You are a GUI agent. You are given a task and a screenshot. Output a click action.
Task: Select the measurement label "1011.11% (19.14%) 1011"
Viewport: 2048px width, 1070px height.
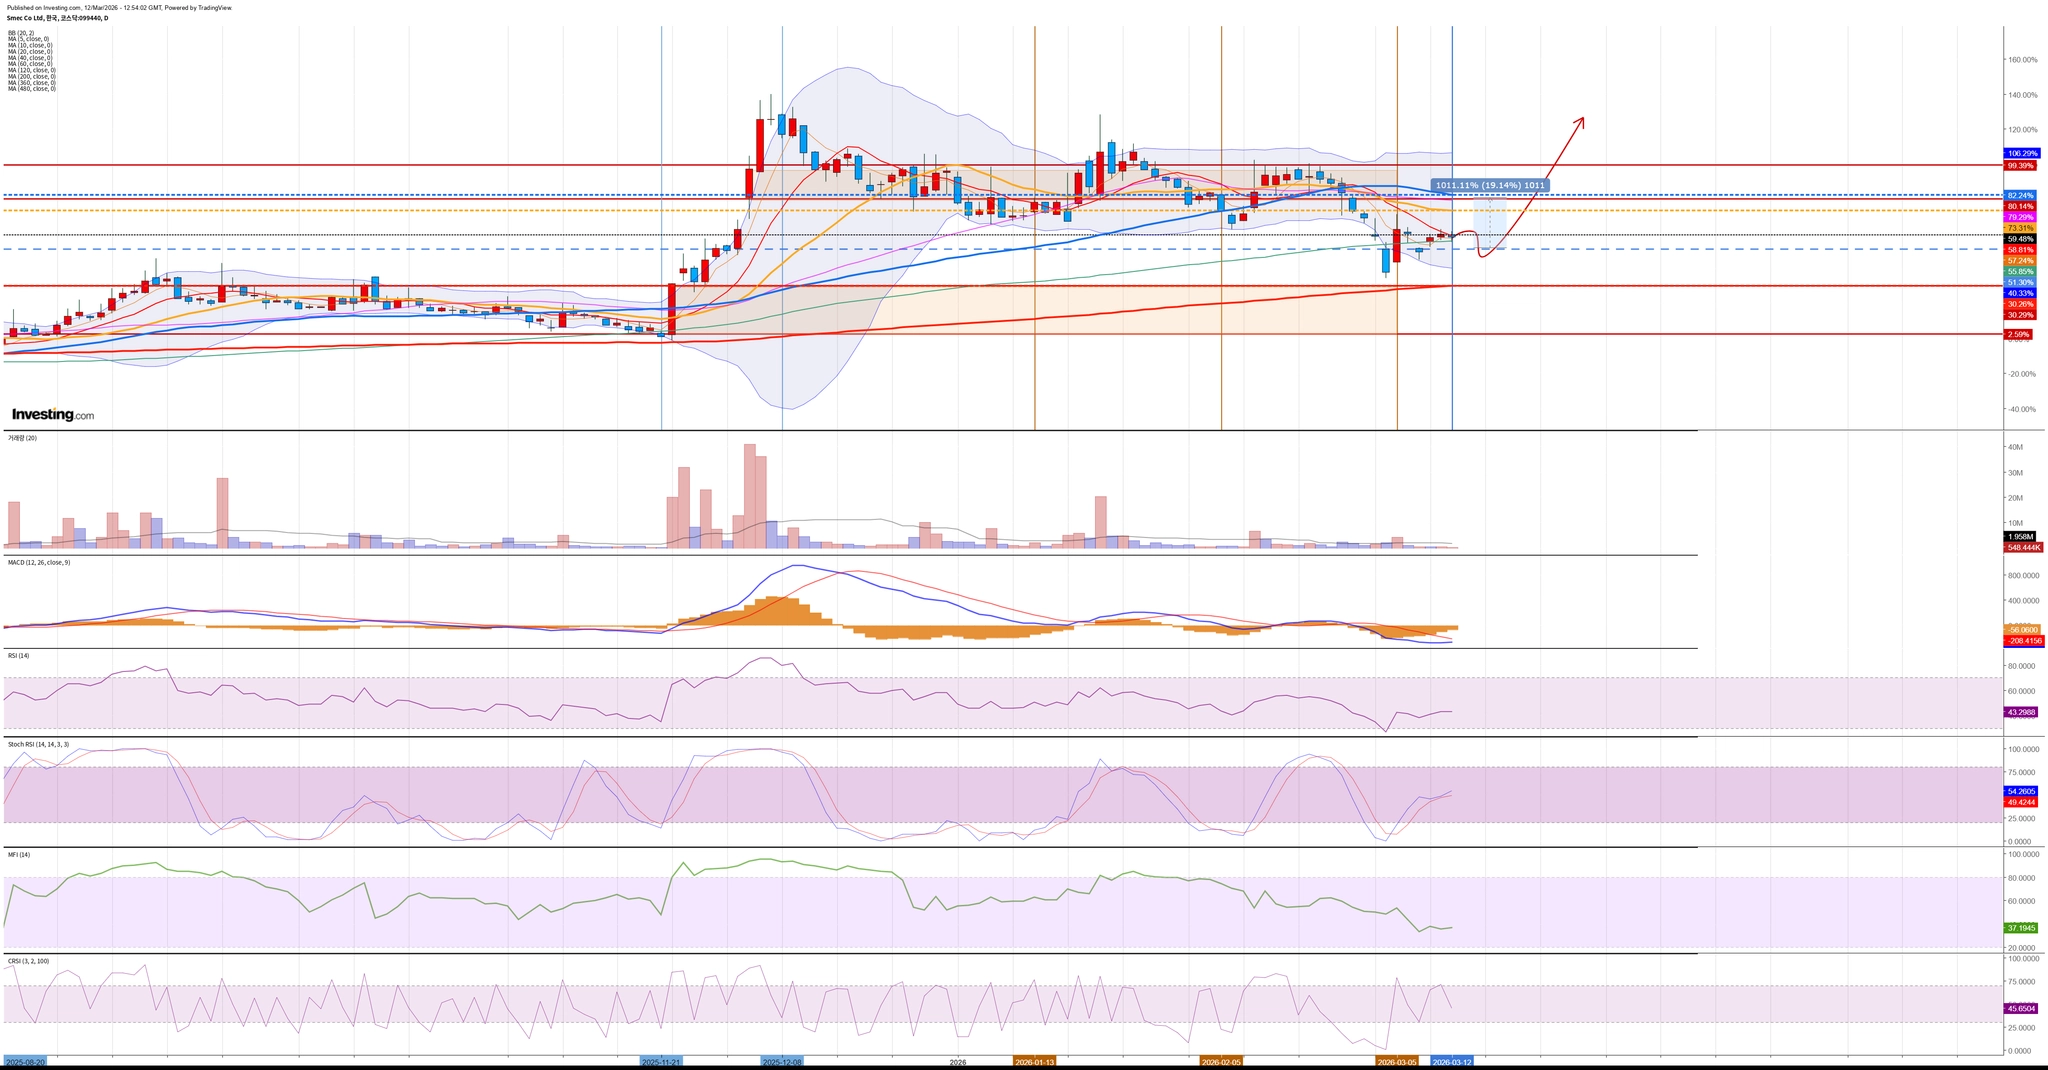tap(1490, 185)
